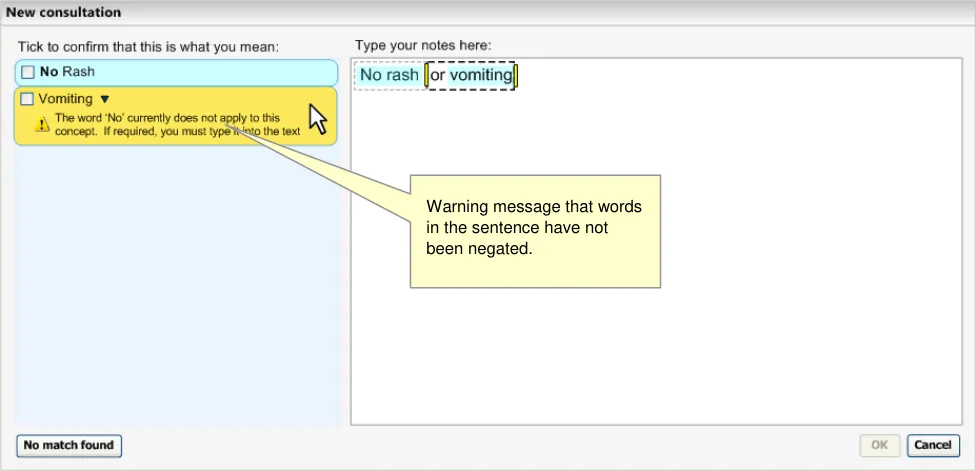Viewport: 976px width, 471px height.
Task: Click the 'Type your notes here' label
Action: click(423, 46)
